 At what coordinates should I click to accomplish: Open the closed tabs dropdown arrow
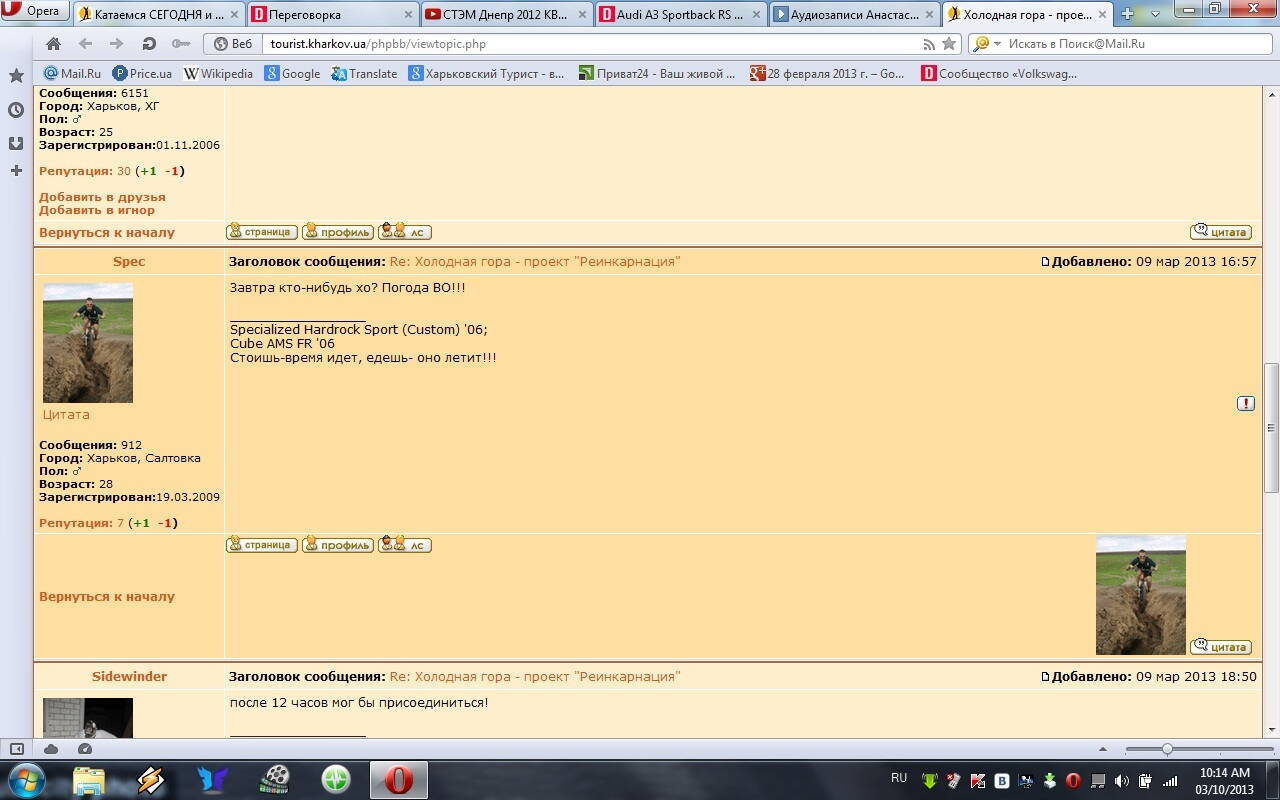(1155, 14)
